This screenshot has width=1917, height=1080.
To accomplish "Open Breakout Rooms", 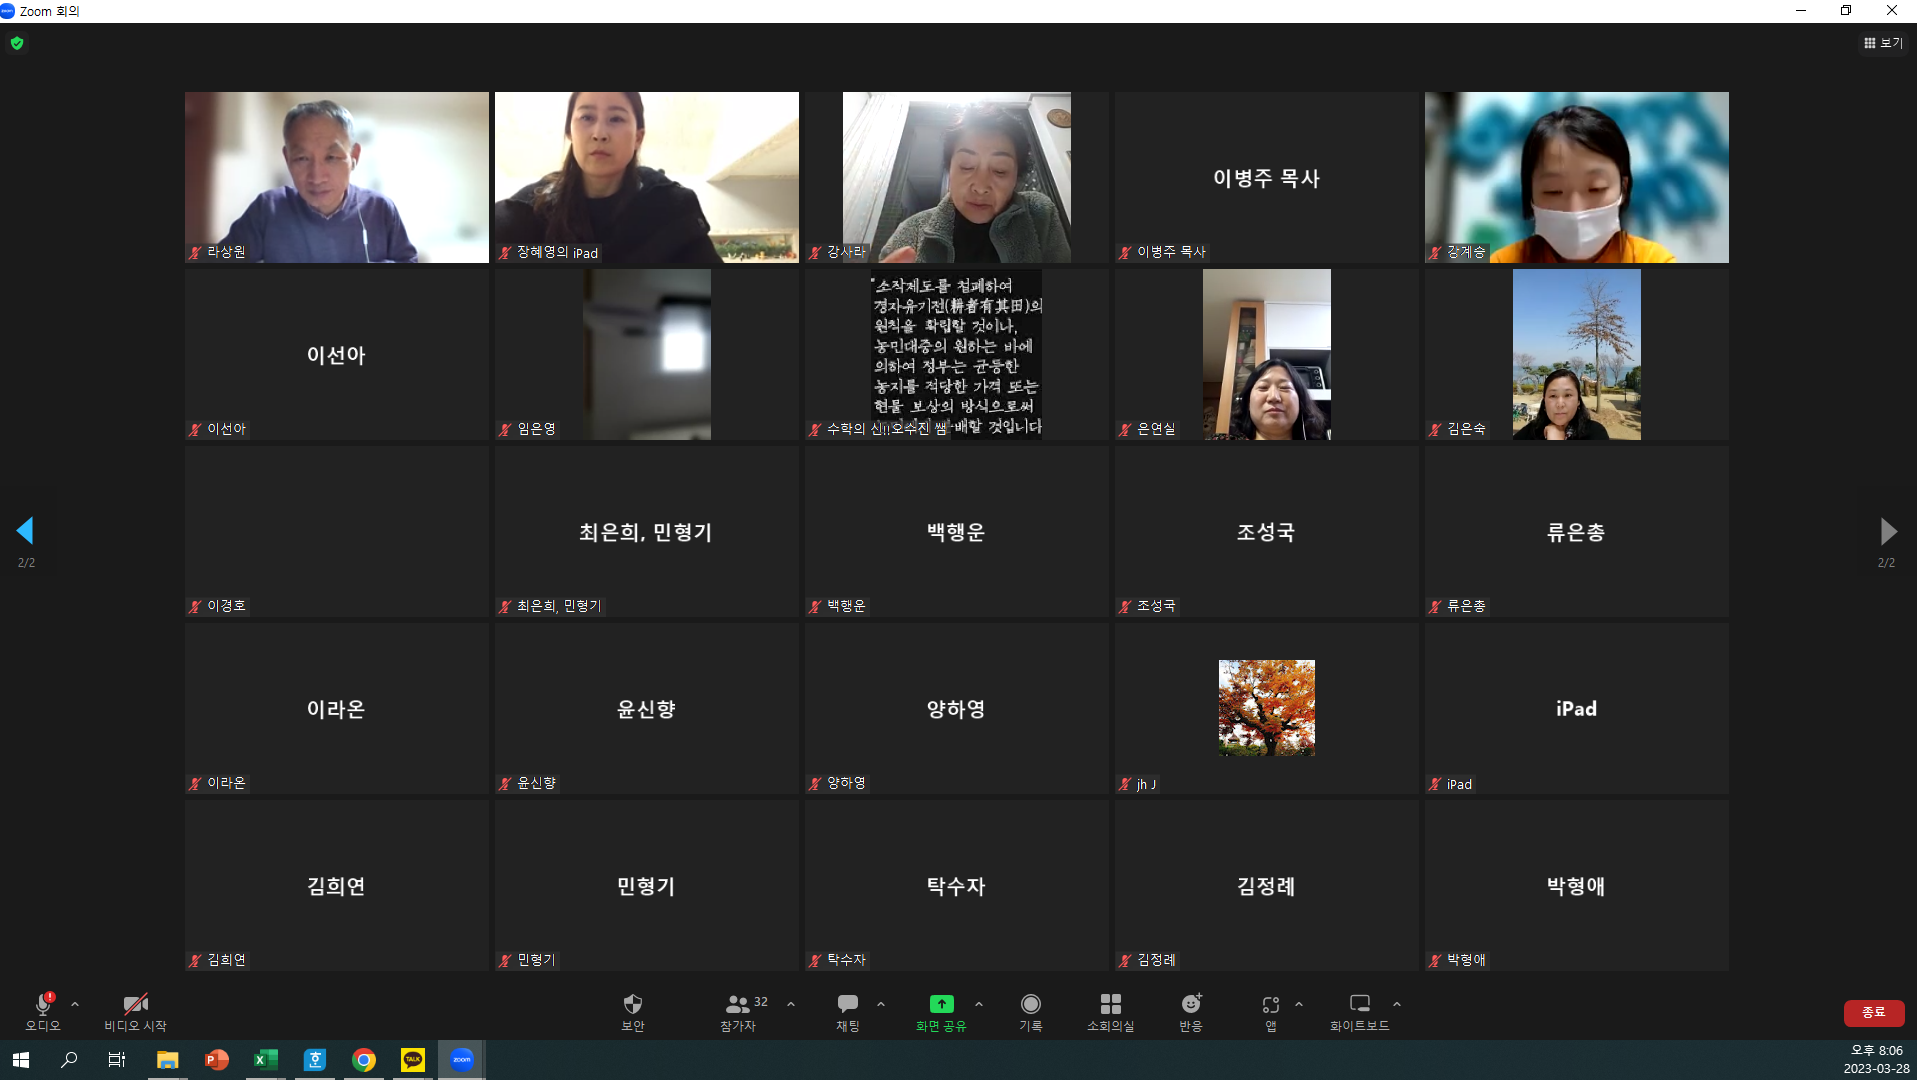I will (x=1111, y=1011).
